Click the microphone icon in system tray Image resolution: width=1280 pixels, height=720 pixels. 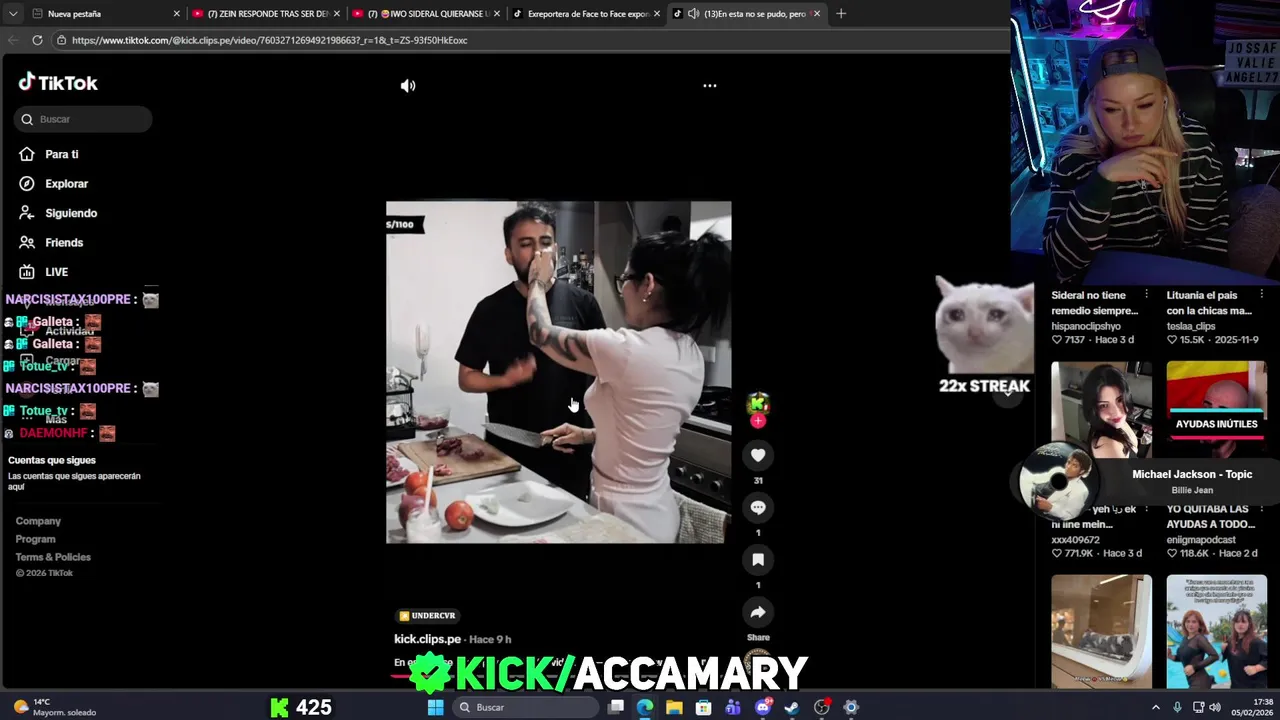tap(1177, 707)
